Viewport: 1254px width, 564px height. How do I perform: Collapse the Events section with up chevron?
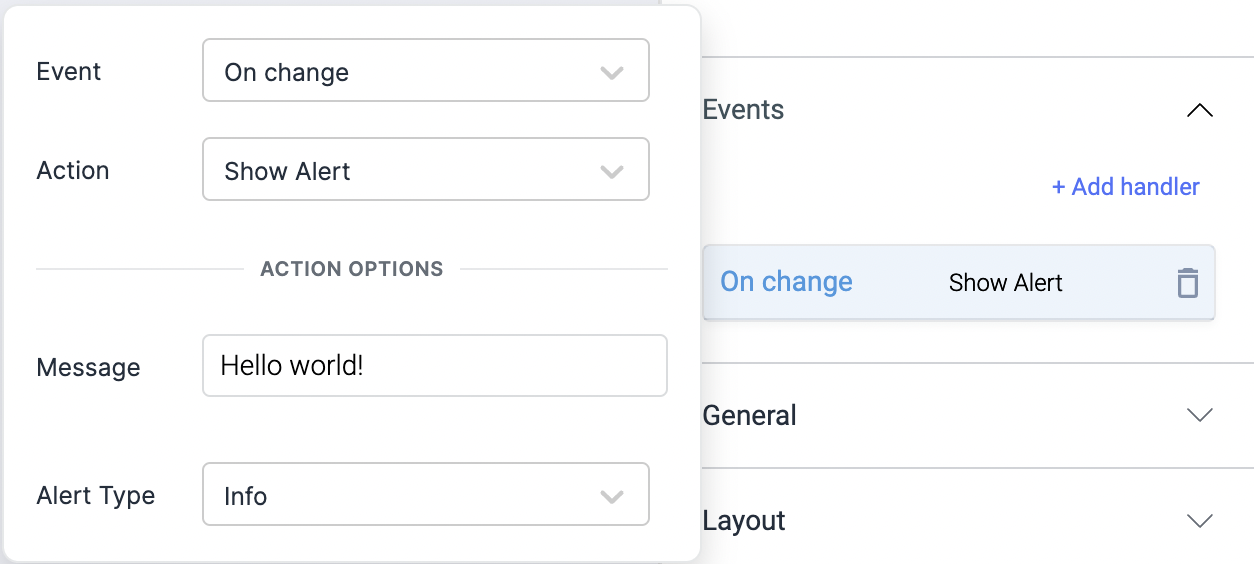pos(1199,110)
